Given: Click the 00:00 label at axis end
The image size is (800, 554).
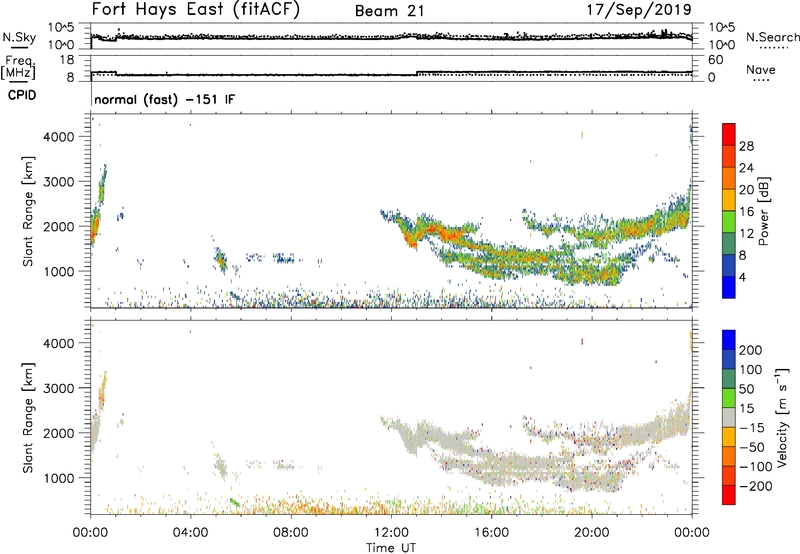Looking at the screenshot, I should pos(692,533).
